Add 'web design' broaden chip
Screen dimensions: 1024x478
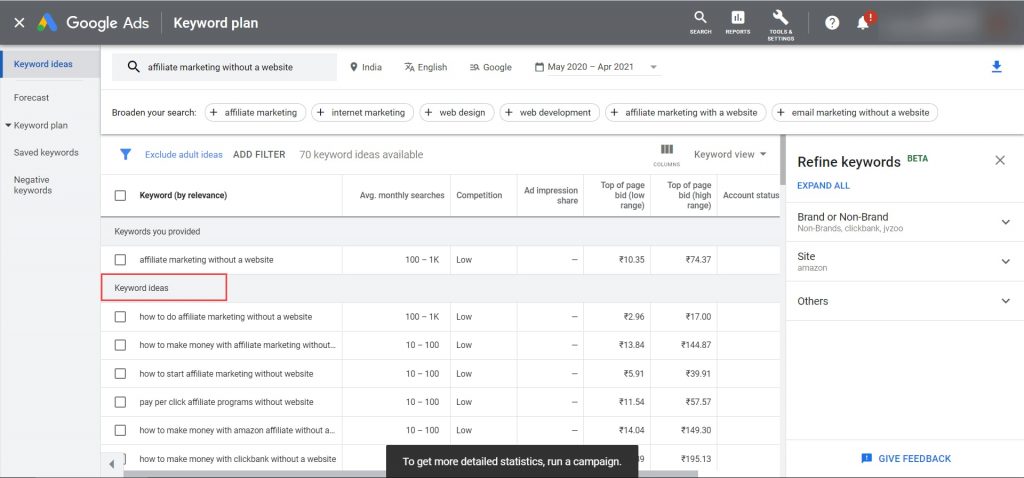(x=456, y=112)
